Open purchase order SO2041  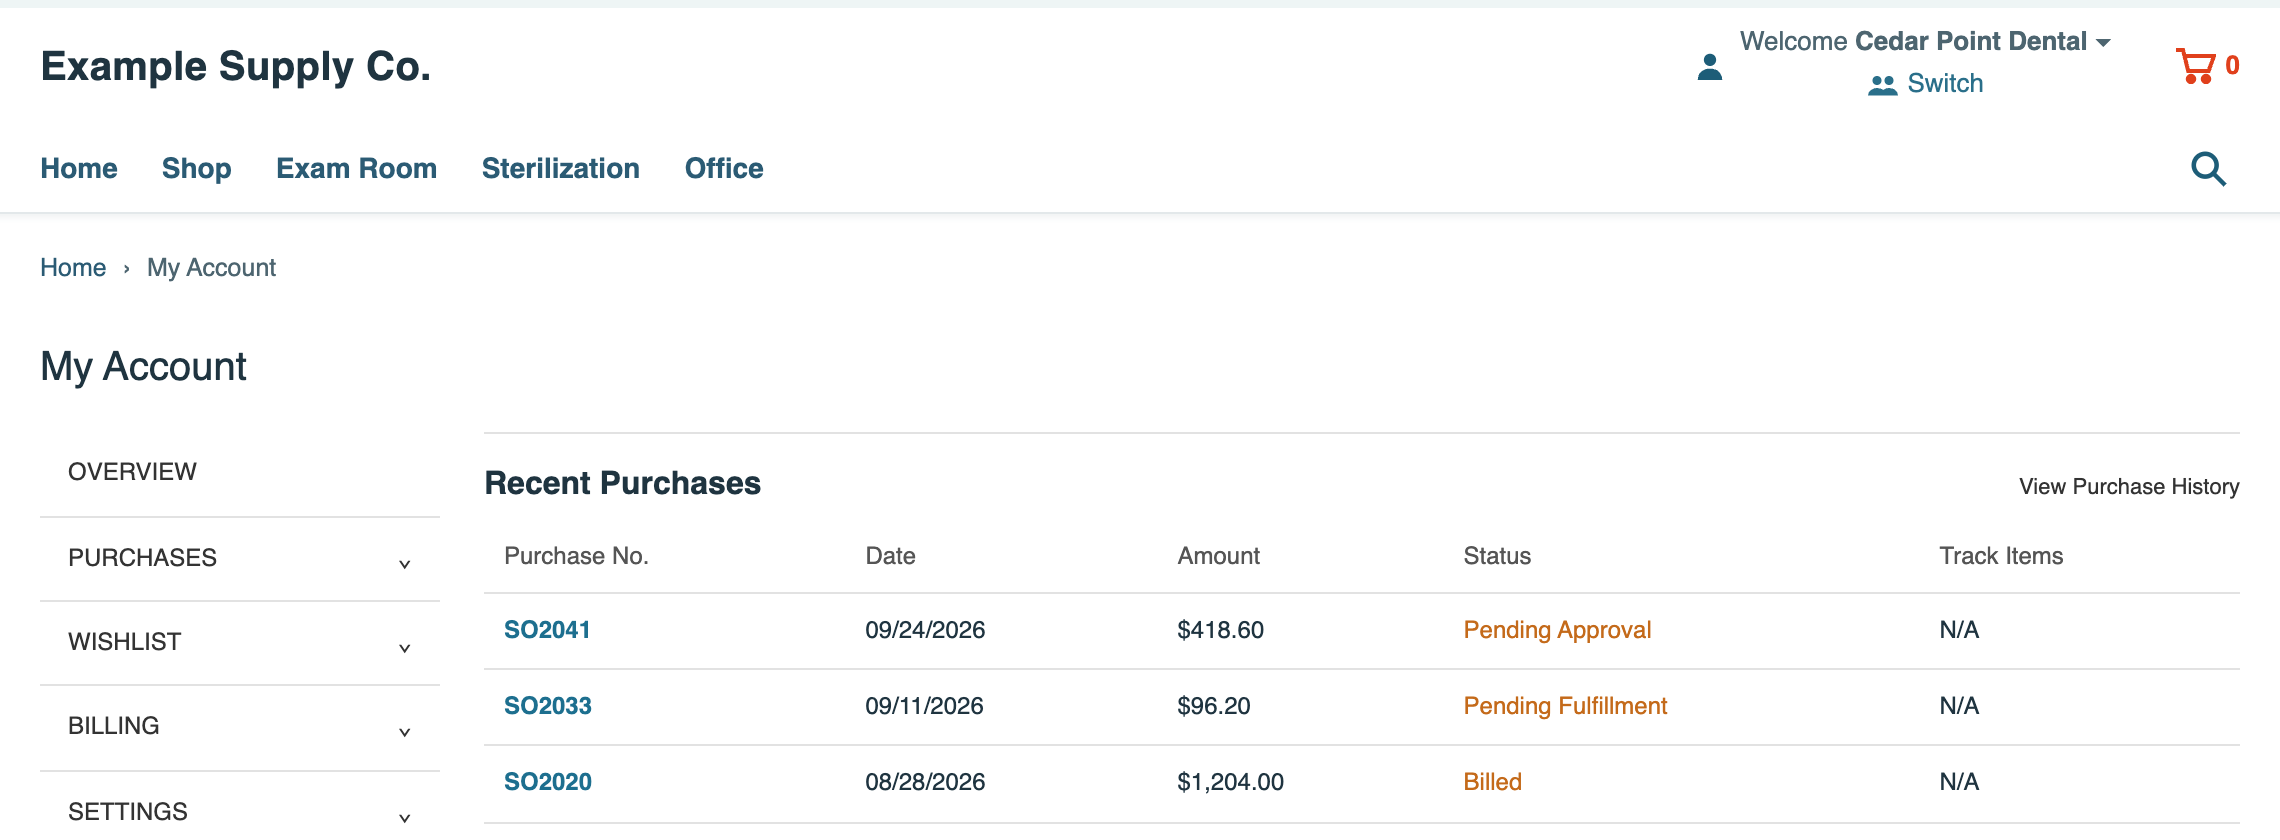(x=547, y=630)
